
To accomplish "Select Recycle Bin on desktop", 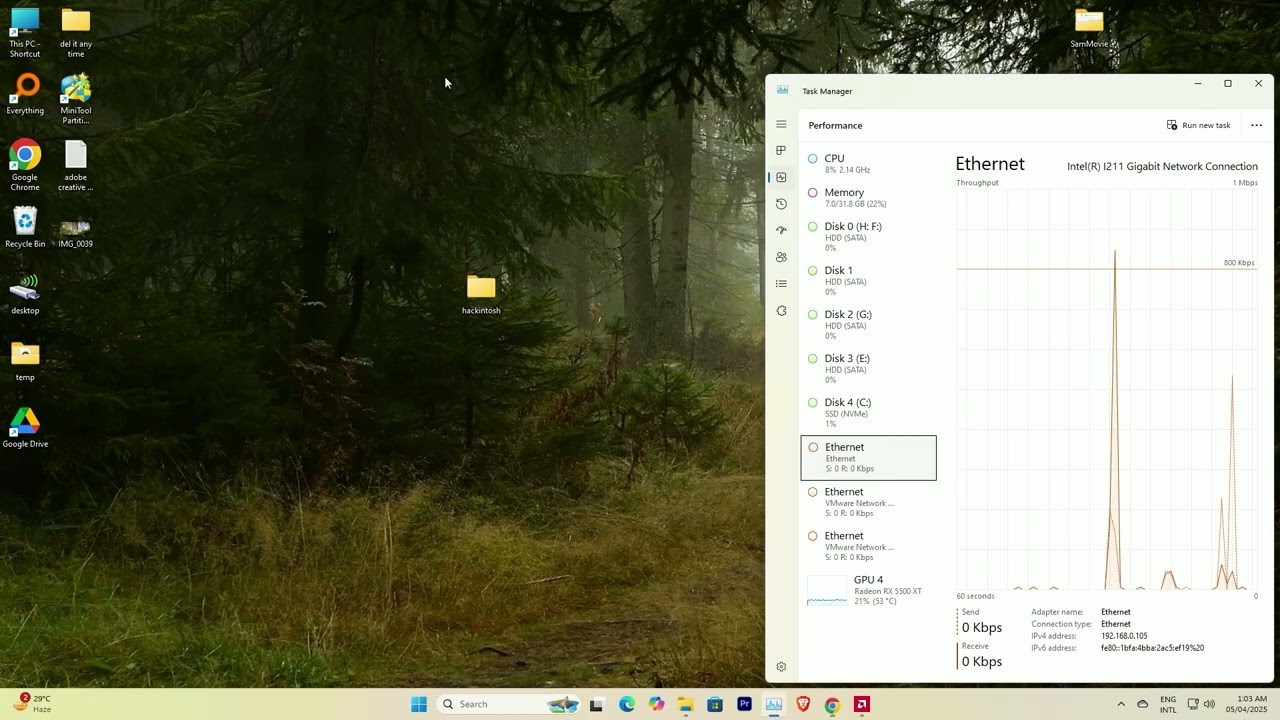I will pyautogui.click(x=25, y=228).
